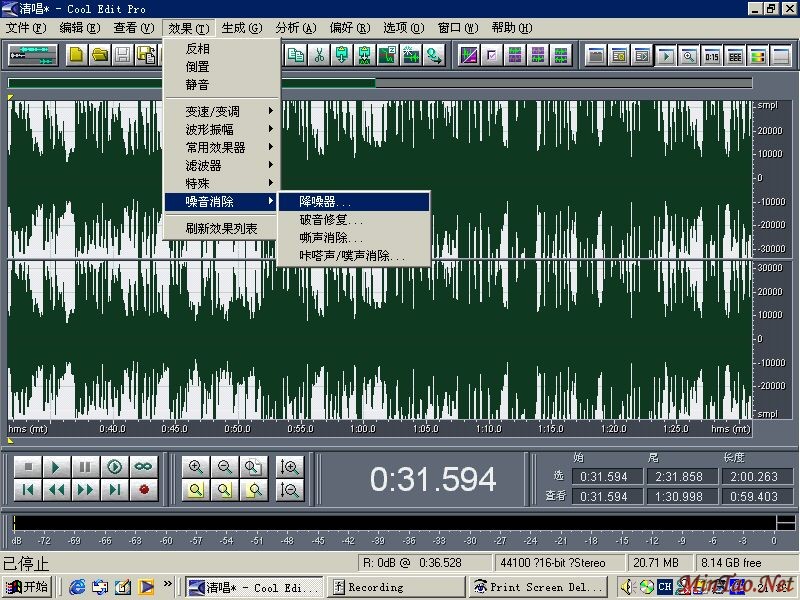Screen dimensions: 800x600
Task: Expand the 滤波器 effects submenu
Action: click(x=203, y=165)
